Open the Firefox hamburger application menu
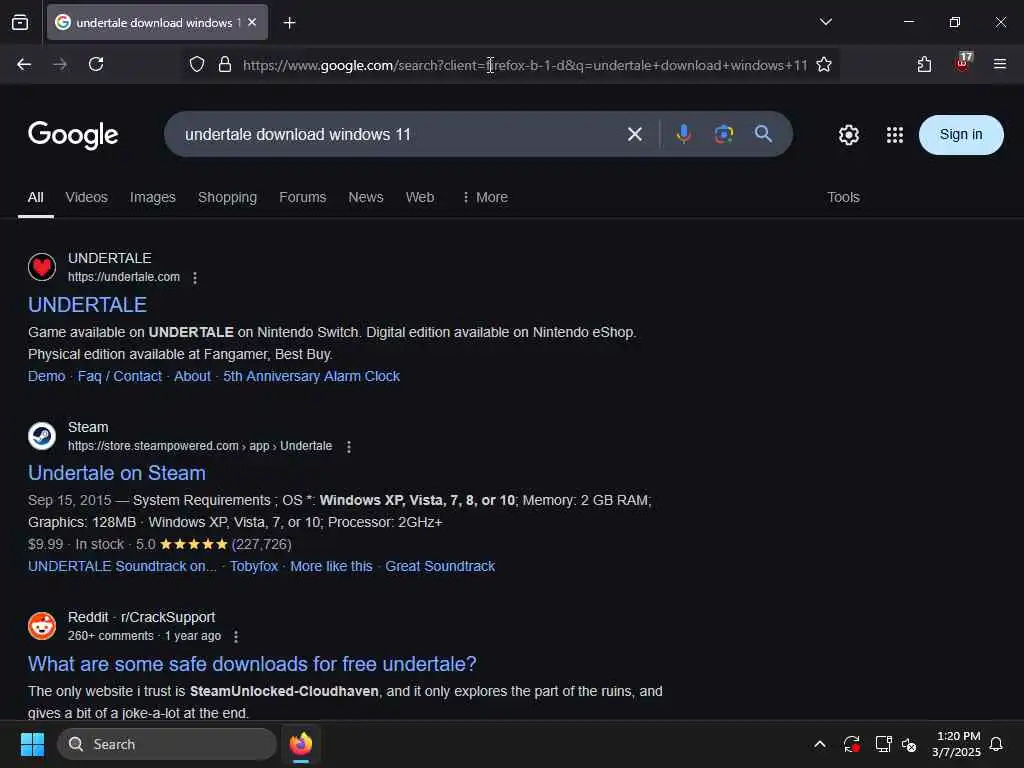This screenshot has height=768, width=1024. coord(999,64)
